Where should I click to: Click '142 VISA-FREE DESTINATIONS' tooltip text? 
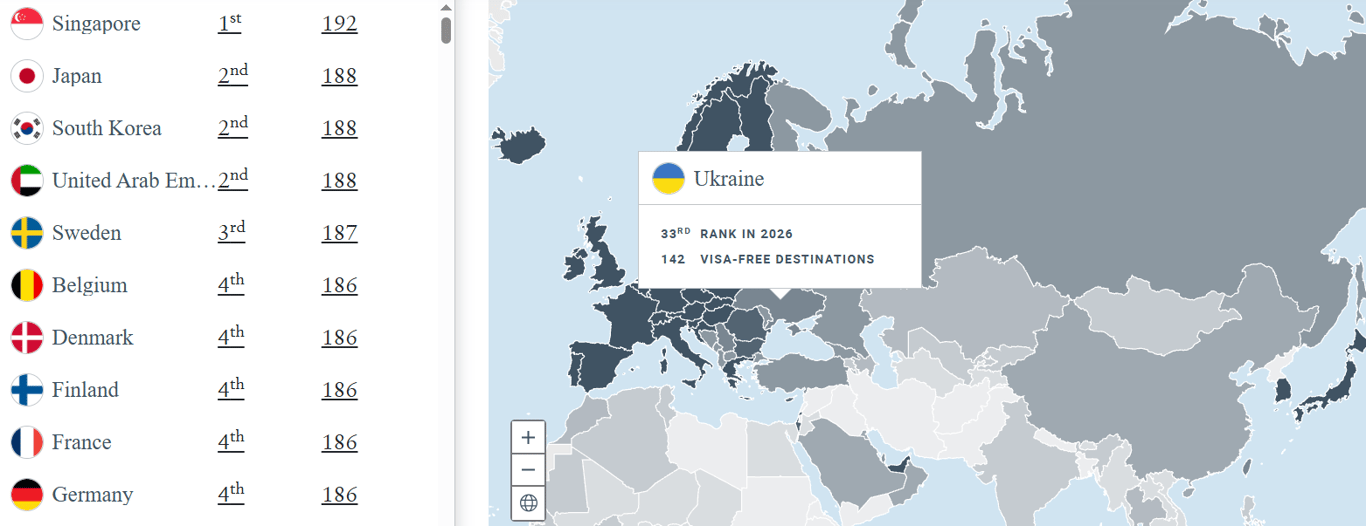(x=768, y=259)
